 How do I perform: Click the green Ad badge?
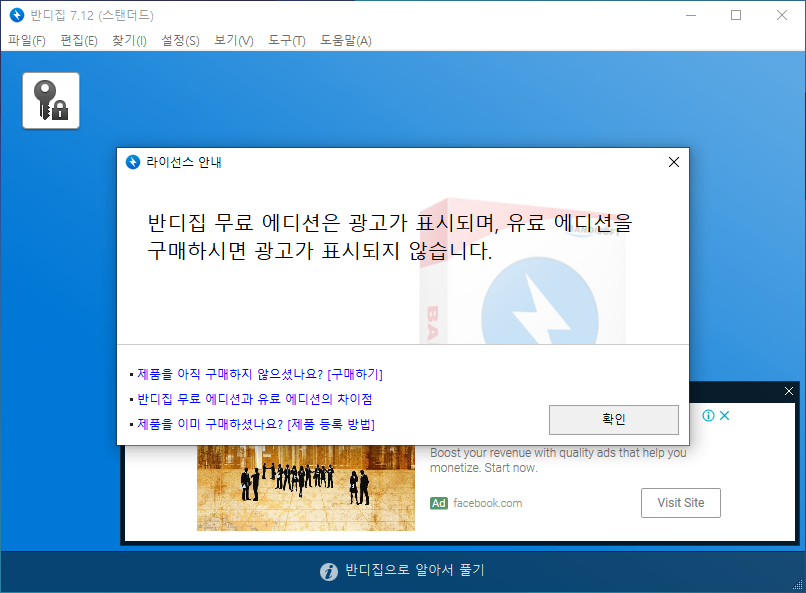coord(438,503)
